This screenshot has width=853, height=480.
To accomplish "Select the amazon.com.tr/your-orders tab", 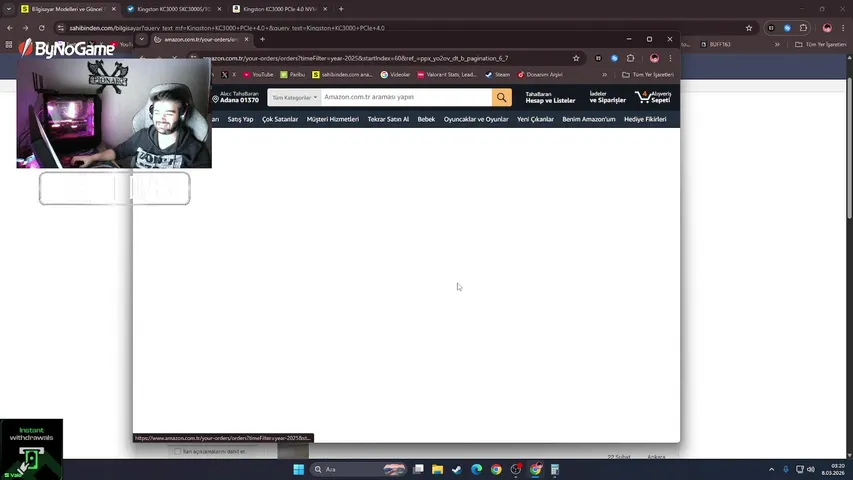I will tap(201, 39).
